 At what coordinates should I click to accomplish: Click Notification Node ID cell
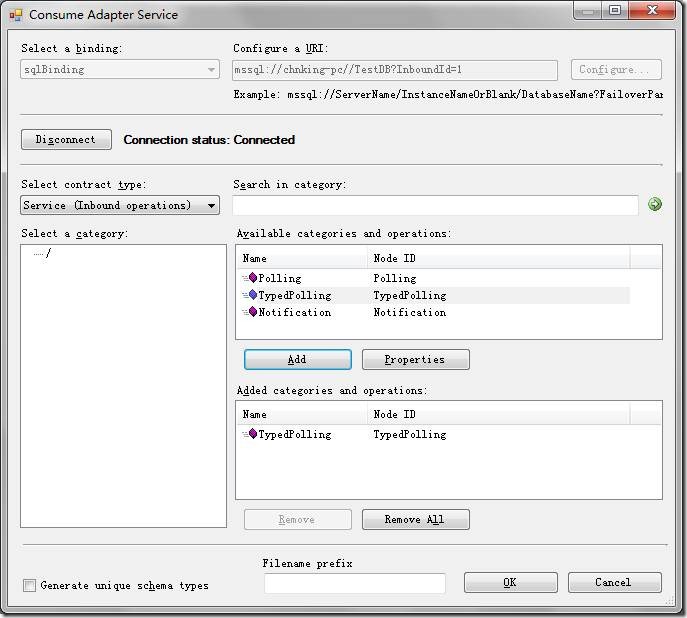coord(410,312)
